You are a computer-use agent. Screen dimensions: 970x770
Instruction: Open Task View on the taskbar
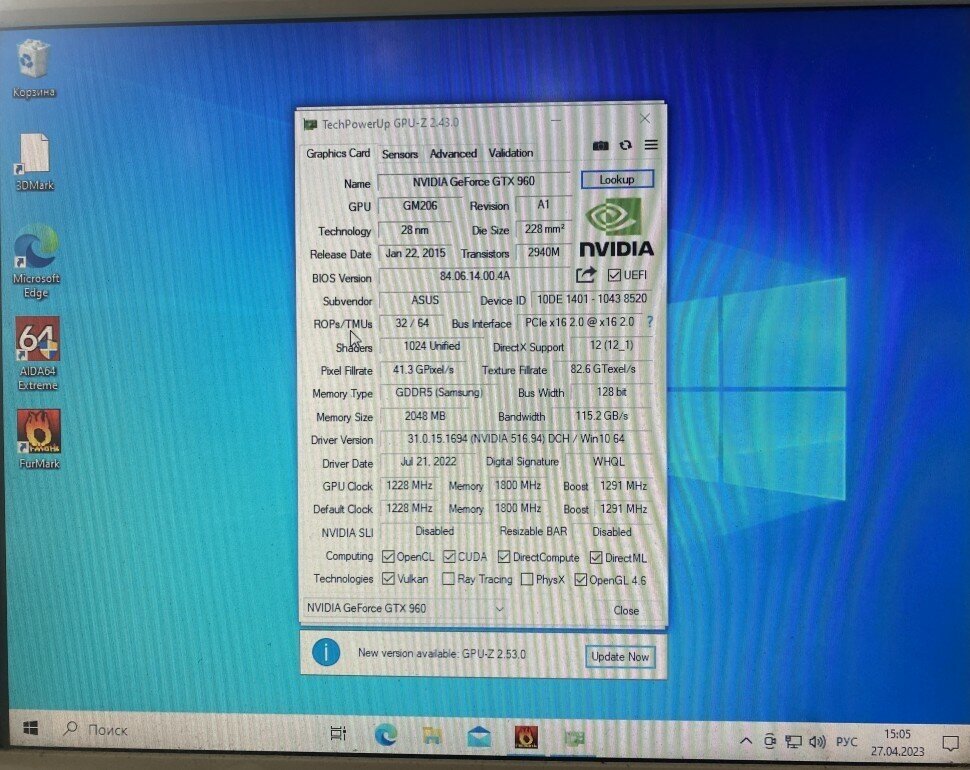[x=338, y=733]
